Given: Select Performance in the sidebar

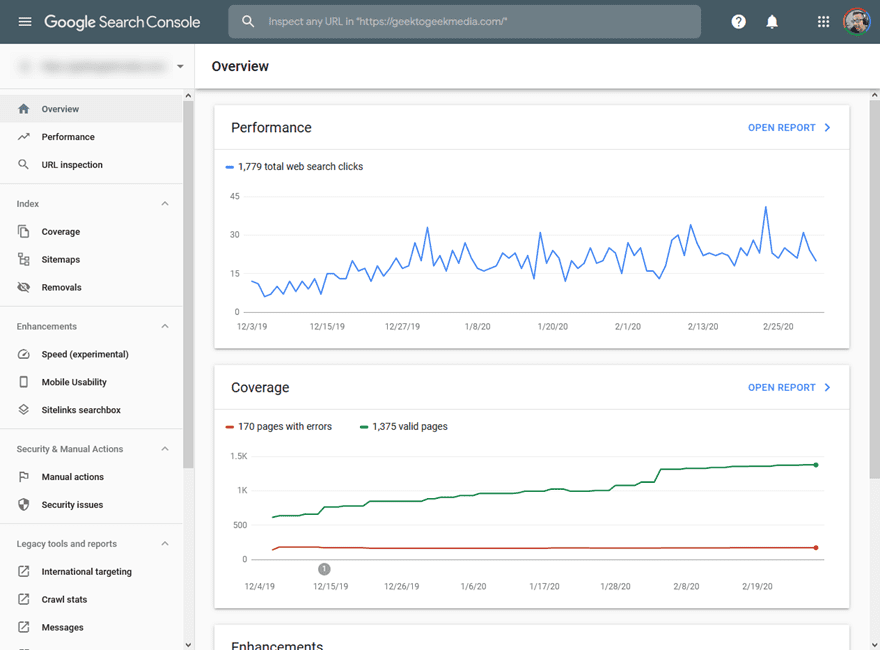Looking at the screenshot, I should click(68, 137).
